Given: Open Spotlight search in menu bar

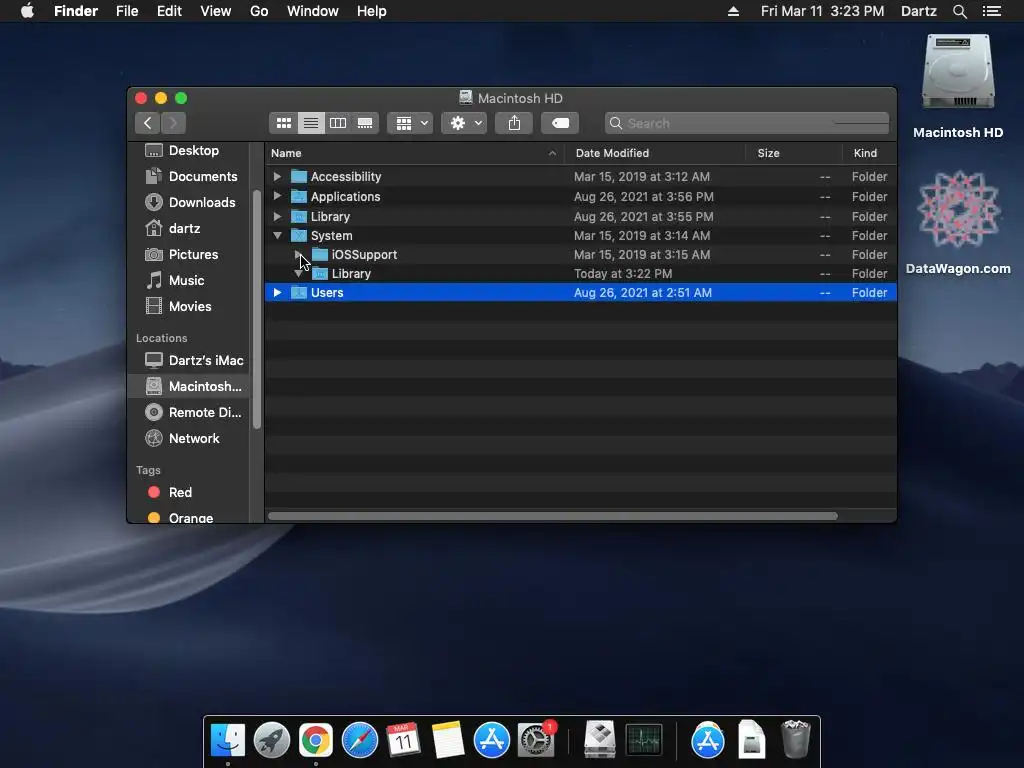Looking at the screenshot, I should coord(959,11).
